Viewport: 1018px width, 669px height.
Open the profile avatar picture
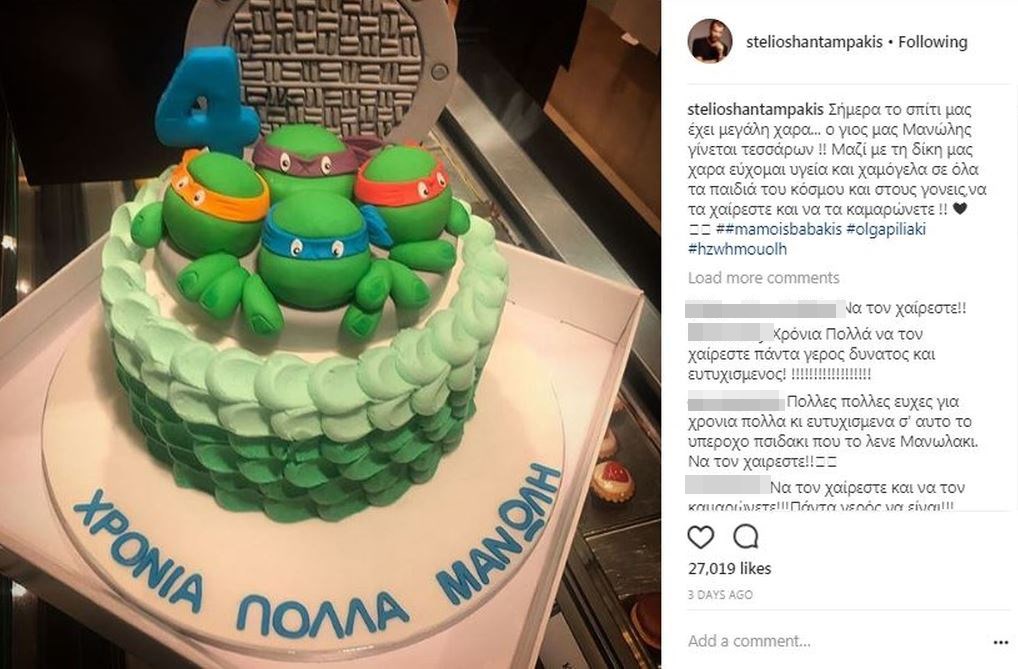pyautogui.click(x=710, y=41)
